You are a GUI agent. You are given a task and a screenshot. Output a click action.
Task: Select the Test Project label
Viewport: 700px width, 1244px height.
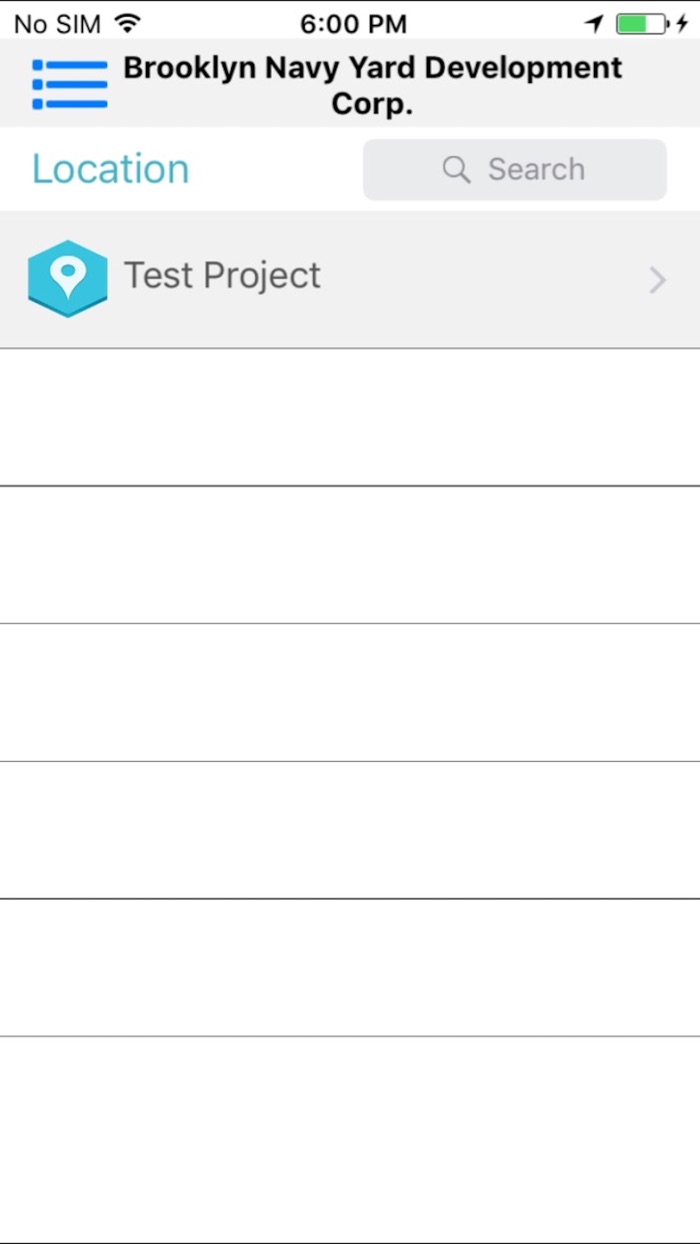click(x=222, y=276)
